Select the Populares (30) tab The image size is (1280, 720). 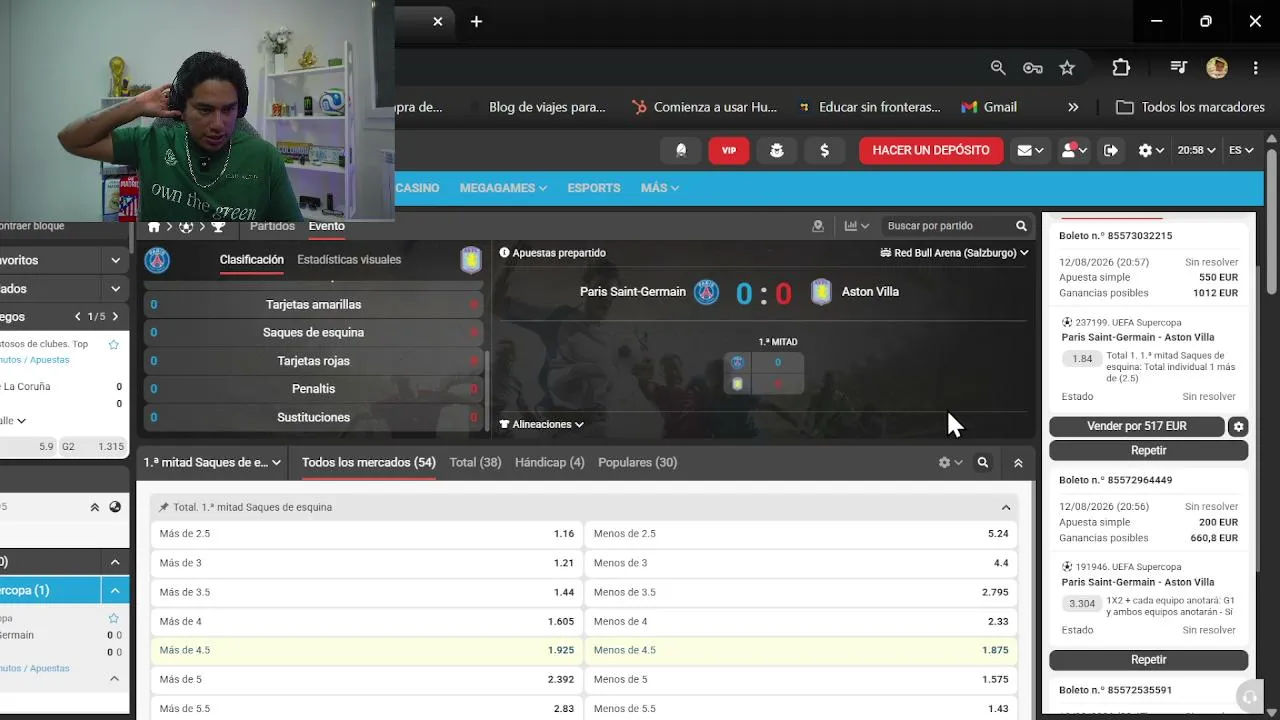point(638,463)
